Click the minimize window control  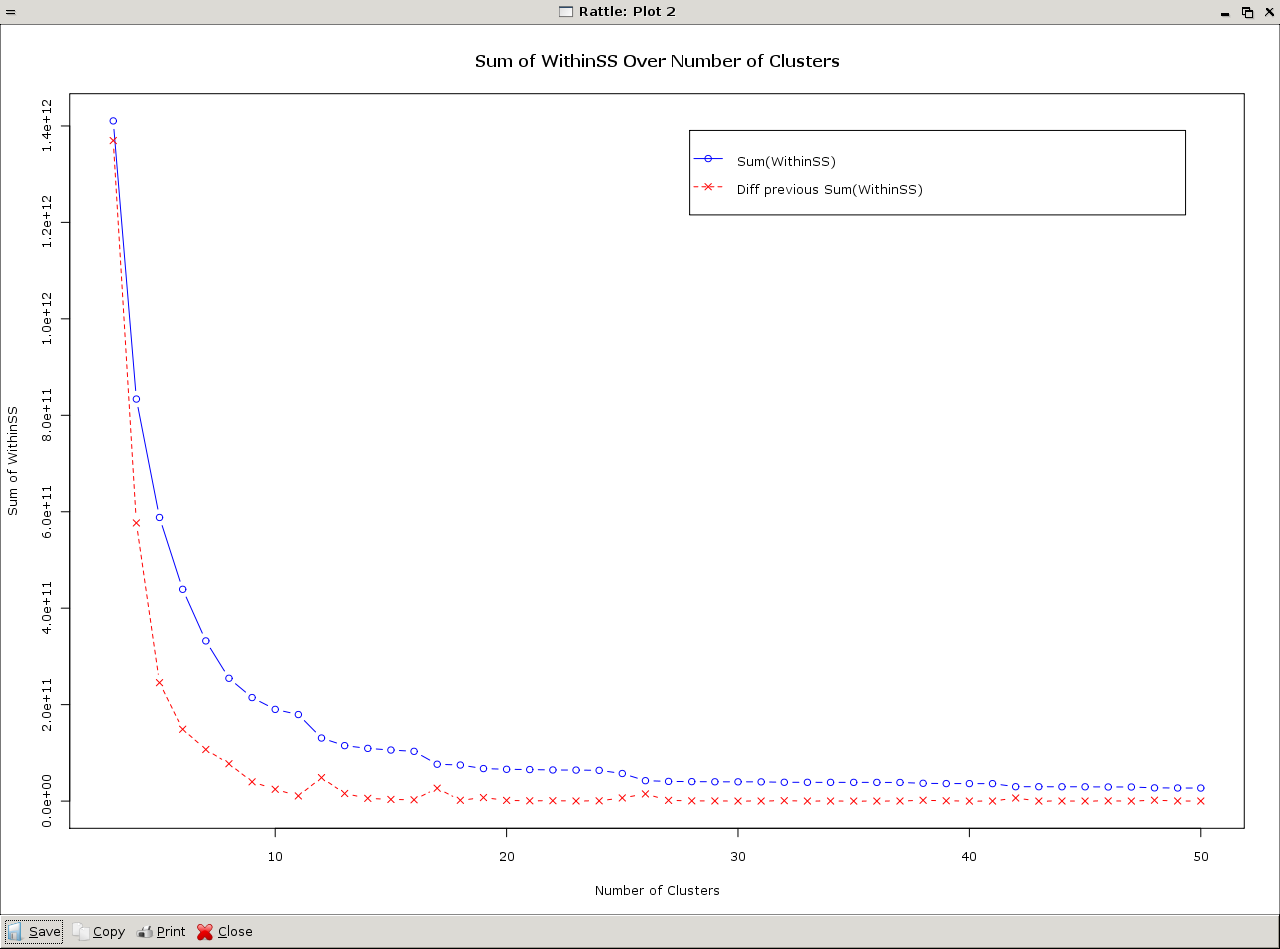tap(1224, 11)
